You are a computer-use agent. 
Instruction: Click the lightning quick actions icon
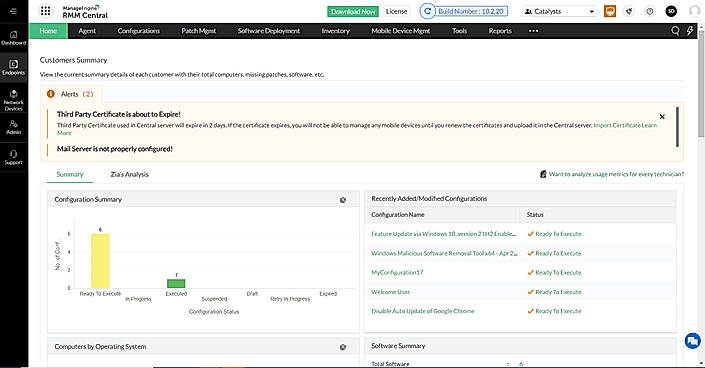[x=690, y=31]
